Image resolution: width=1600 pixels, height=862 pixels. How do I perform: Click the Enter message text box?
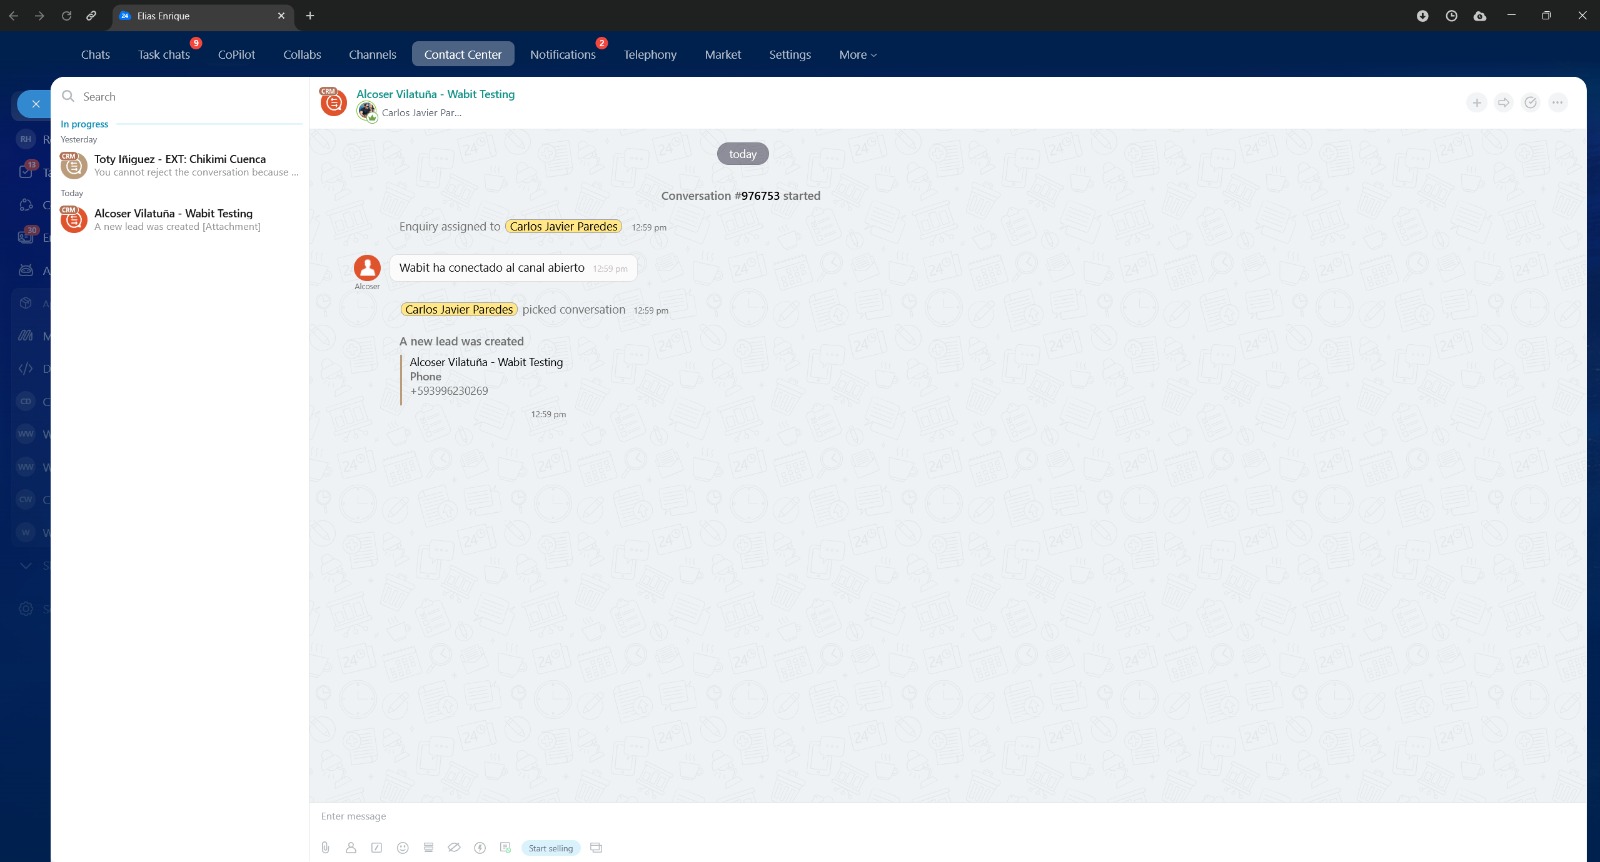point(900,817)
